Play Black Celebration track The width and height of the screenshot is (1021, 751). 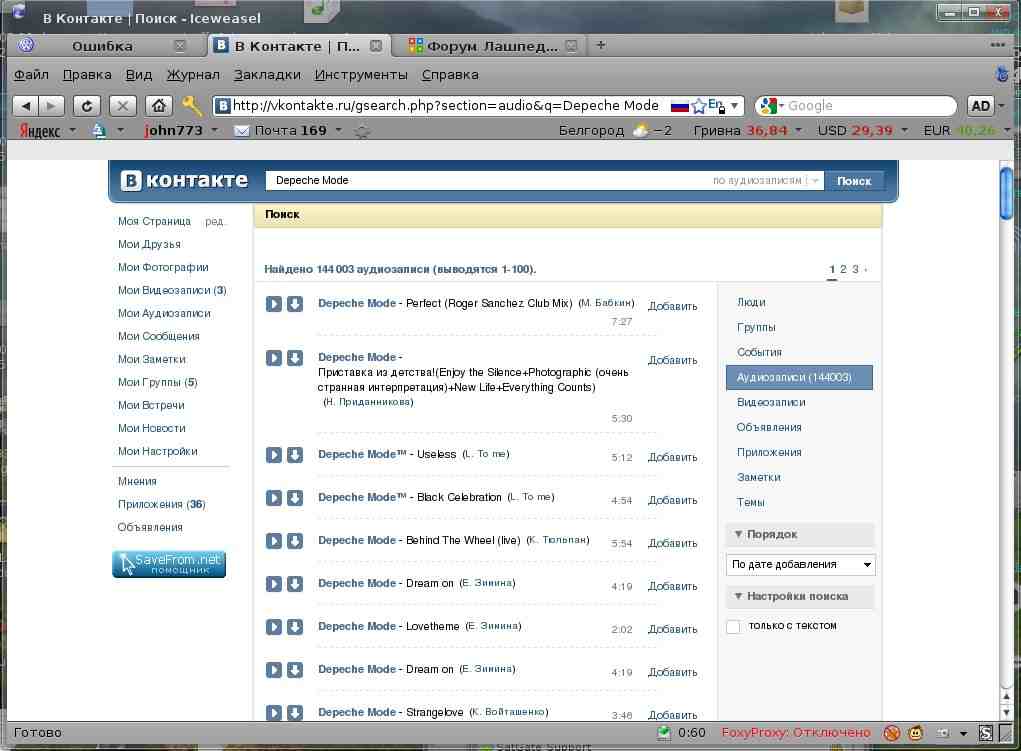click(273, 498)
